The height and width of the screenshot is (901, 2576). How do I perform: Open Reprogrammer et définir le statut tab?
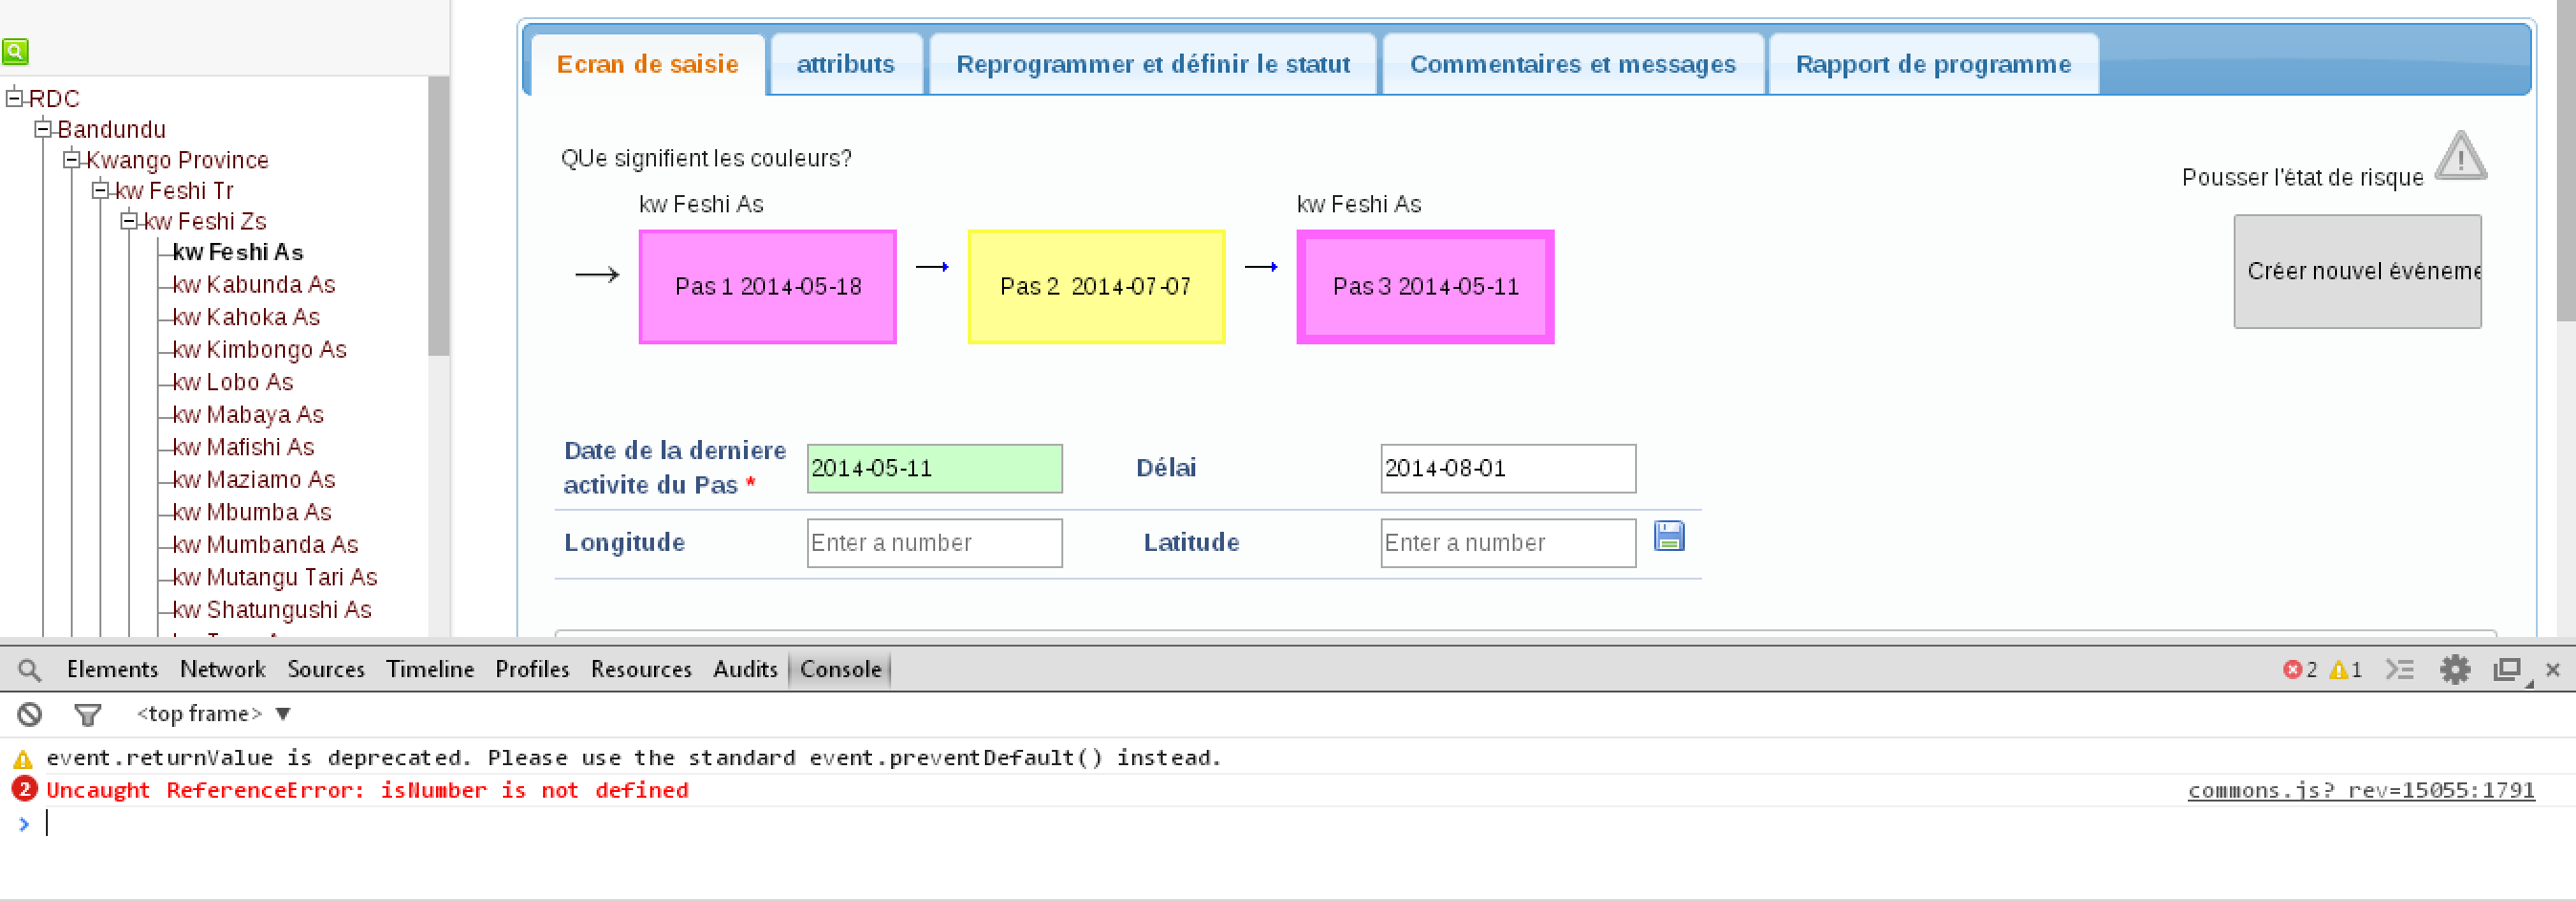pyautogui.click(x=1153, y=64)
